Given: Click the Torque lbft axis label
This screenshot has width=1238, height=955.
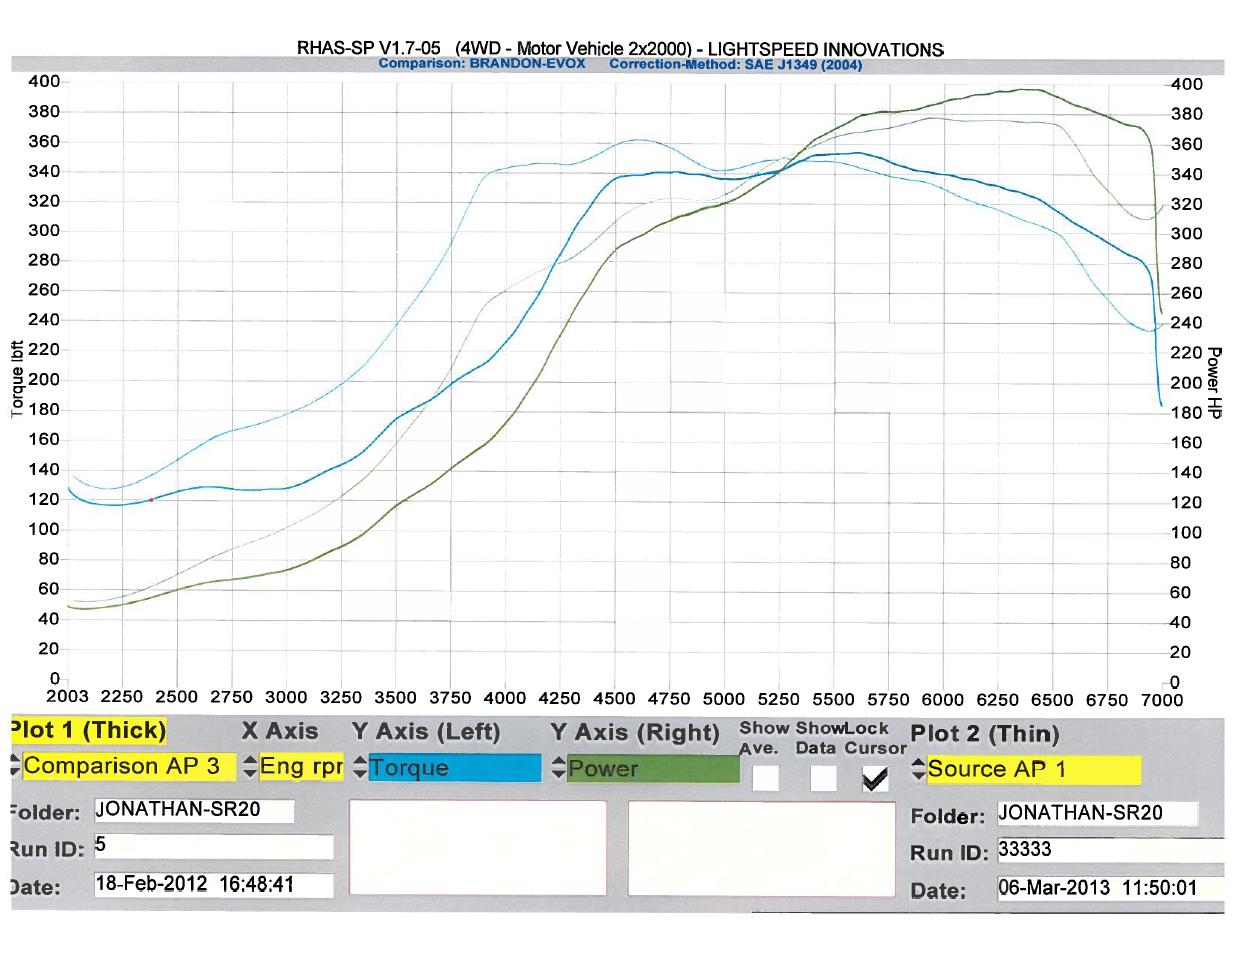Looking at the screenshot, I should pos(17,380).
